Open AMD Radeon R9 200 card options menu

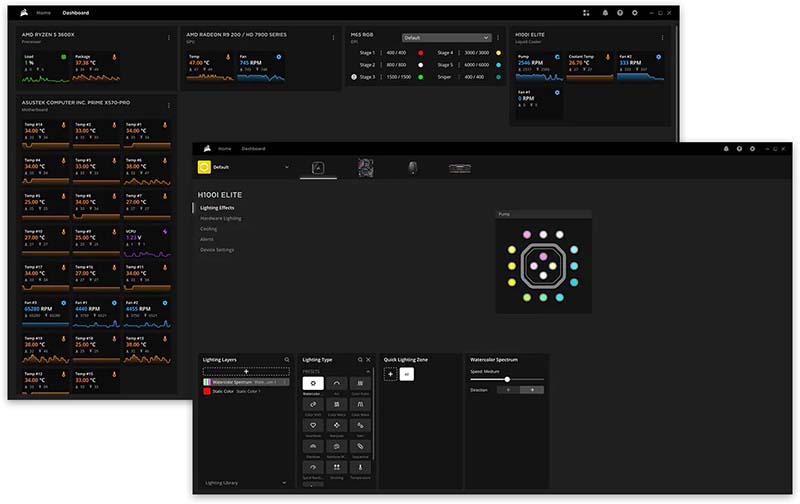click(x=333, y=38)
